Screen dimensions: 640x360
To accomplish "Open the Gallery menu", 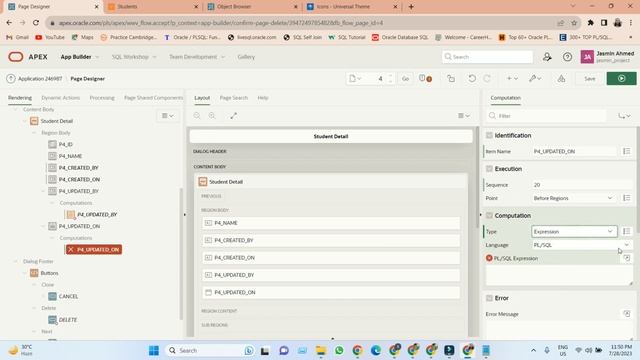I will point(246,57).
